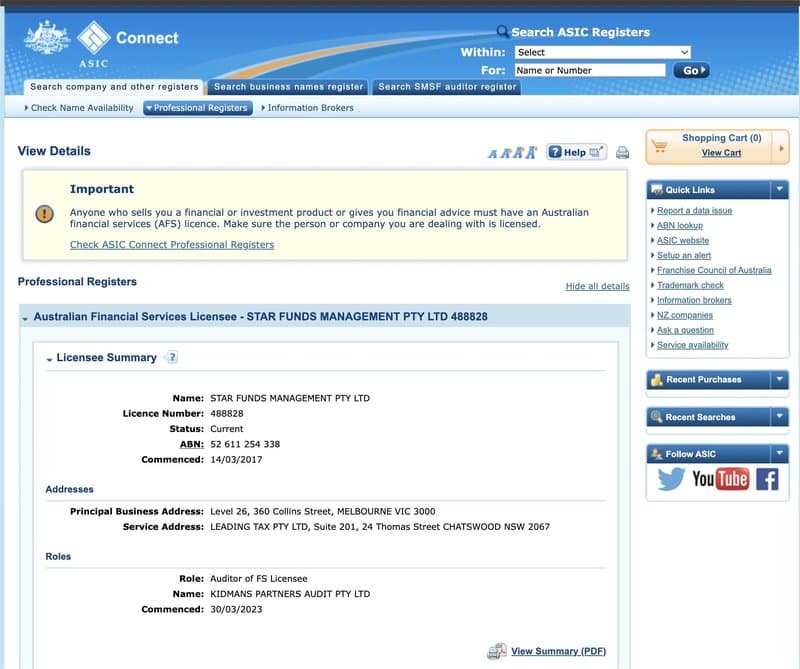Open the Ask a question link

coord(685,330)
